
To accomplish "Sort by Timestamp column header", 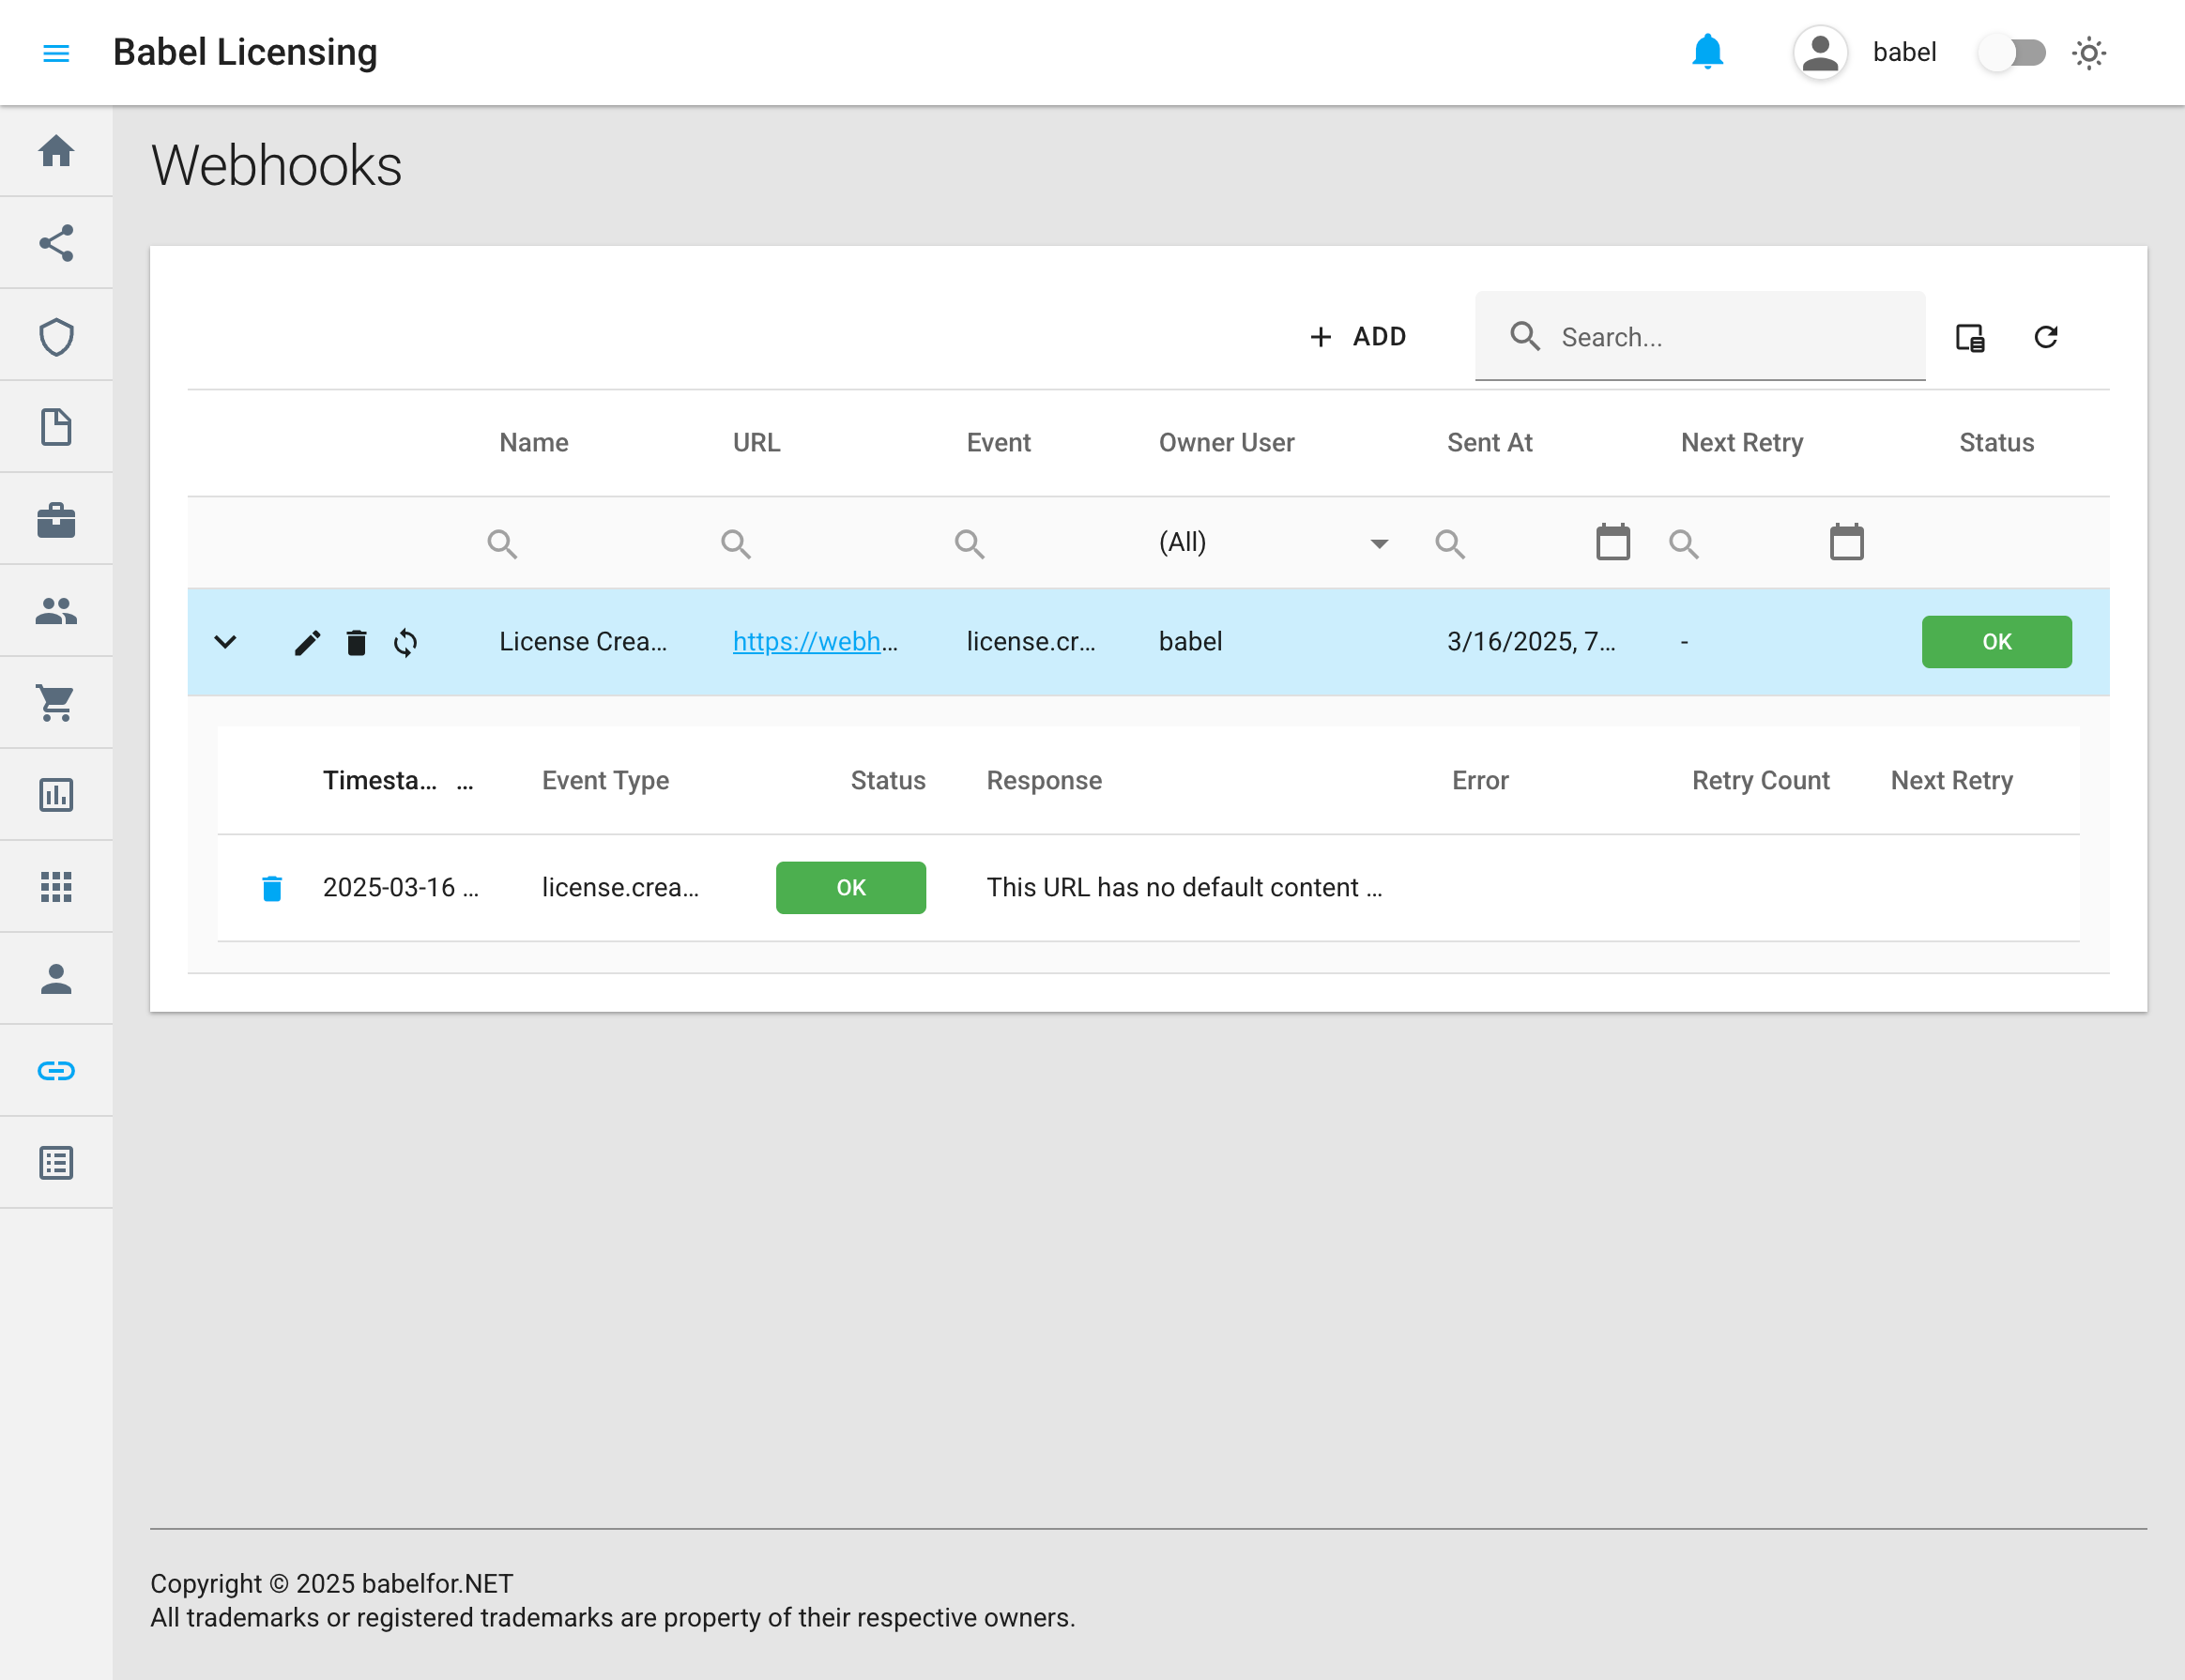I will point(380,780).
